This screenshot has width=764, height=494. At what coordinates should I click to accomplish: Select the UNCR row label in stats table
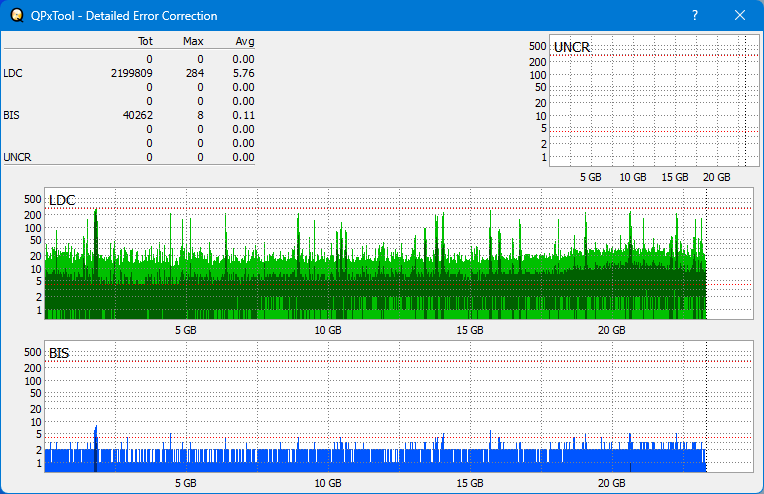17,157
